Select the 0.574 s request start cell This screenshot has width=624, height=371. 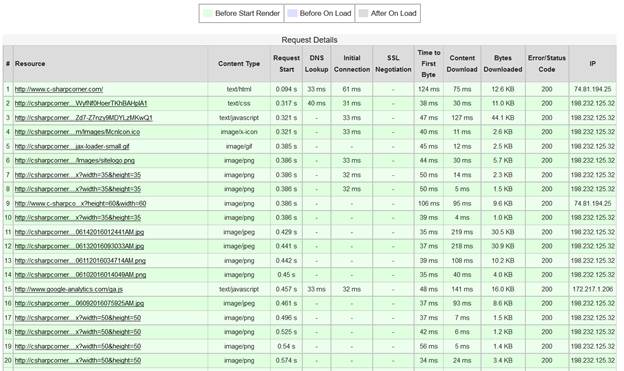point(287,361)
